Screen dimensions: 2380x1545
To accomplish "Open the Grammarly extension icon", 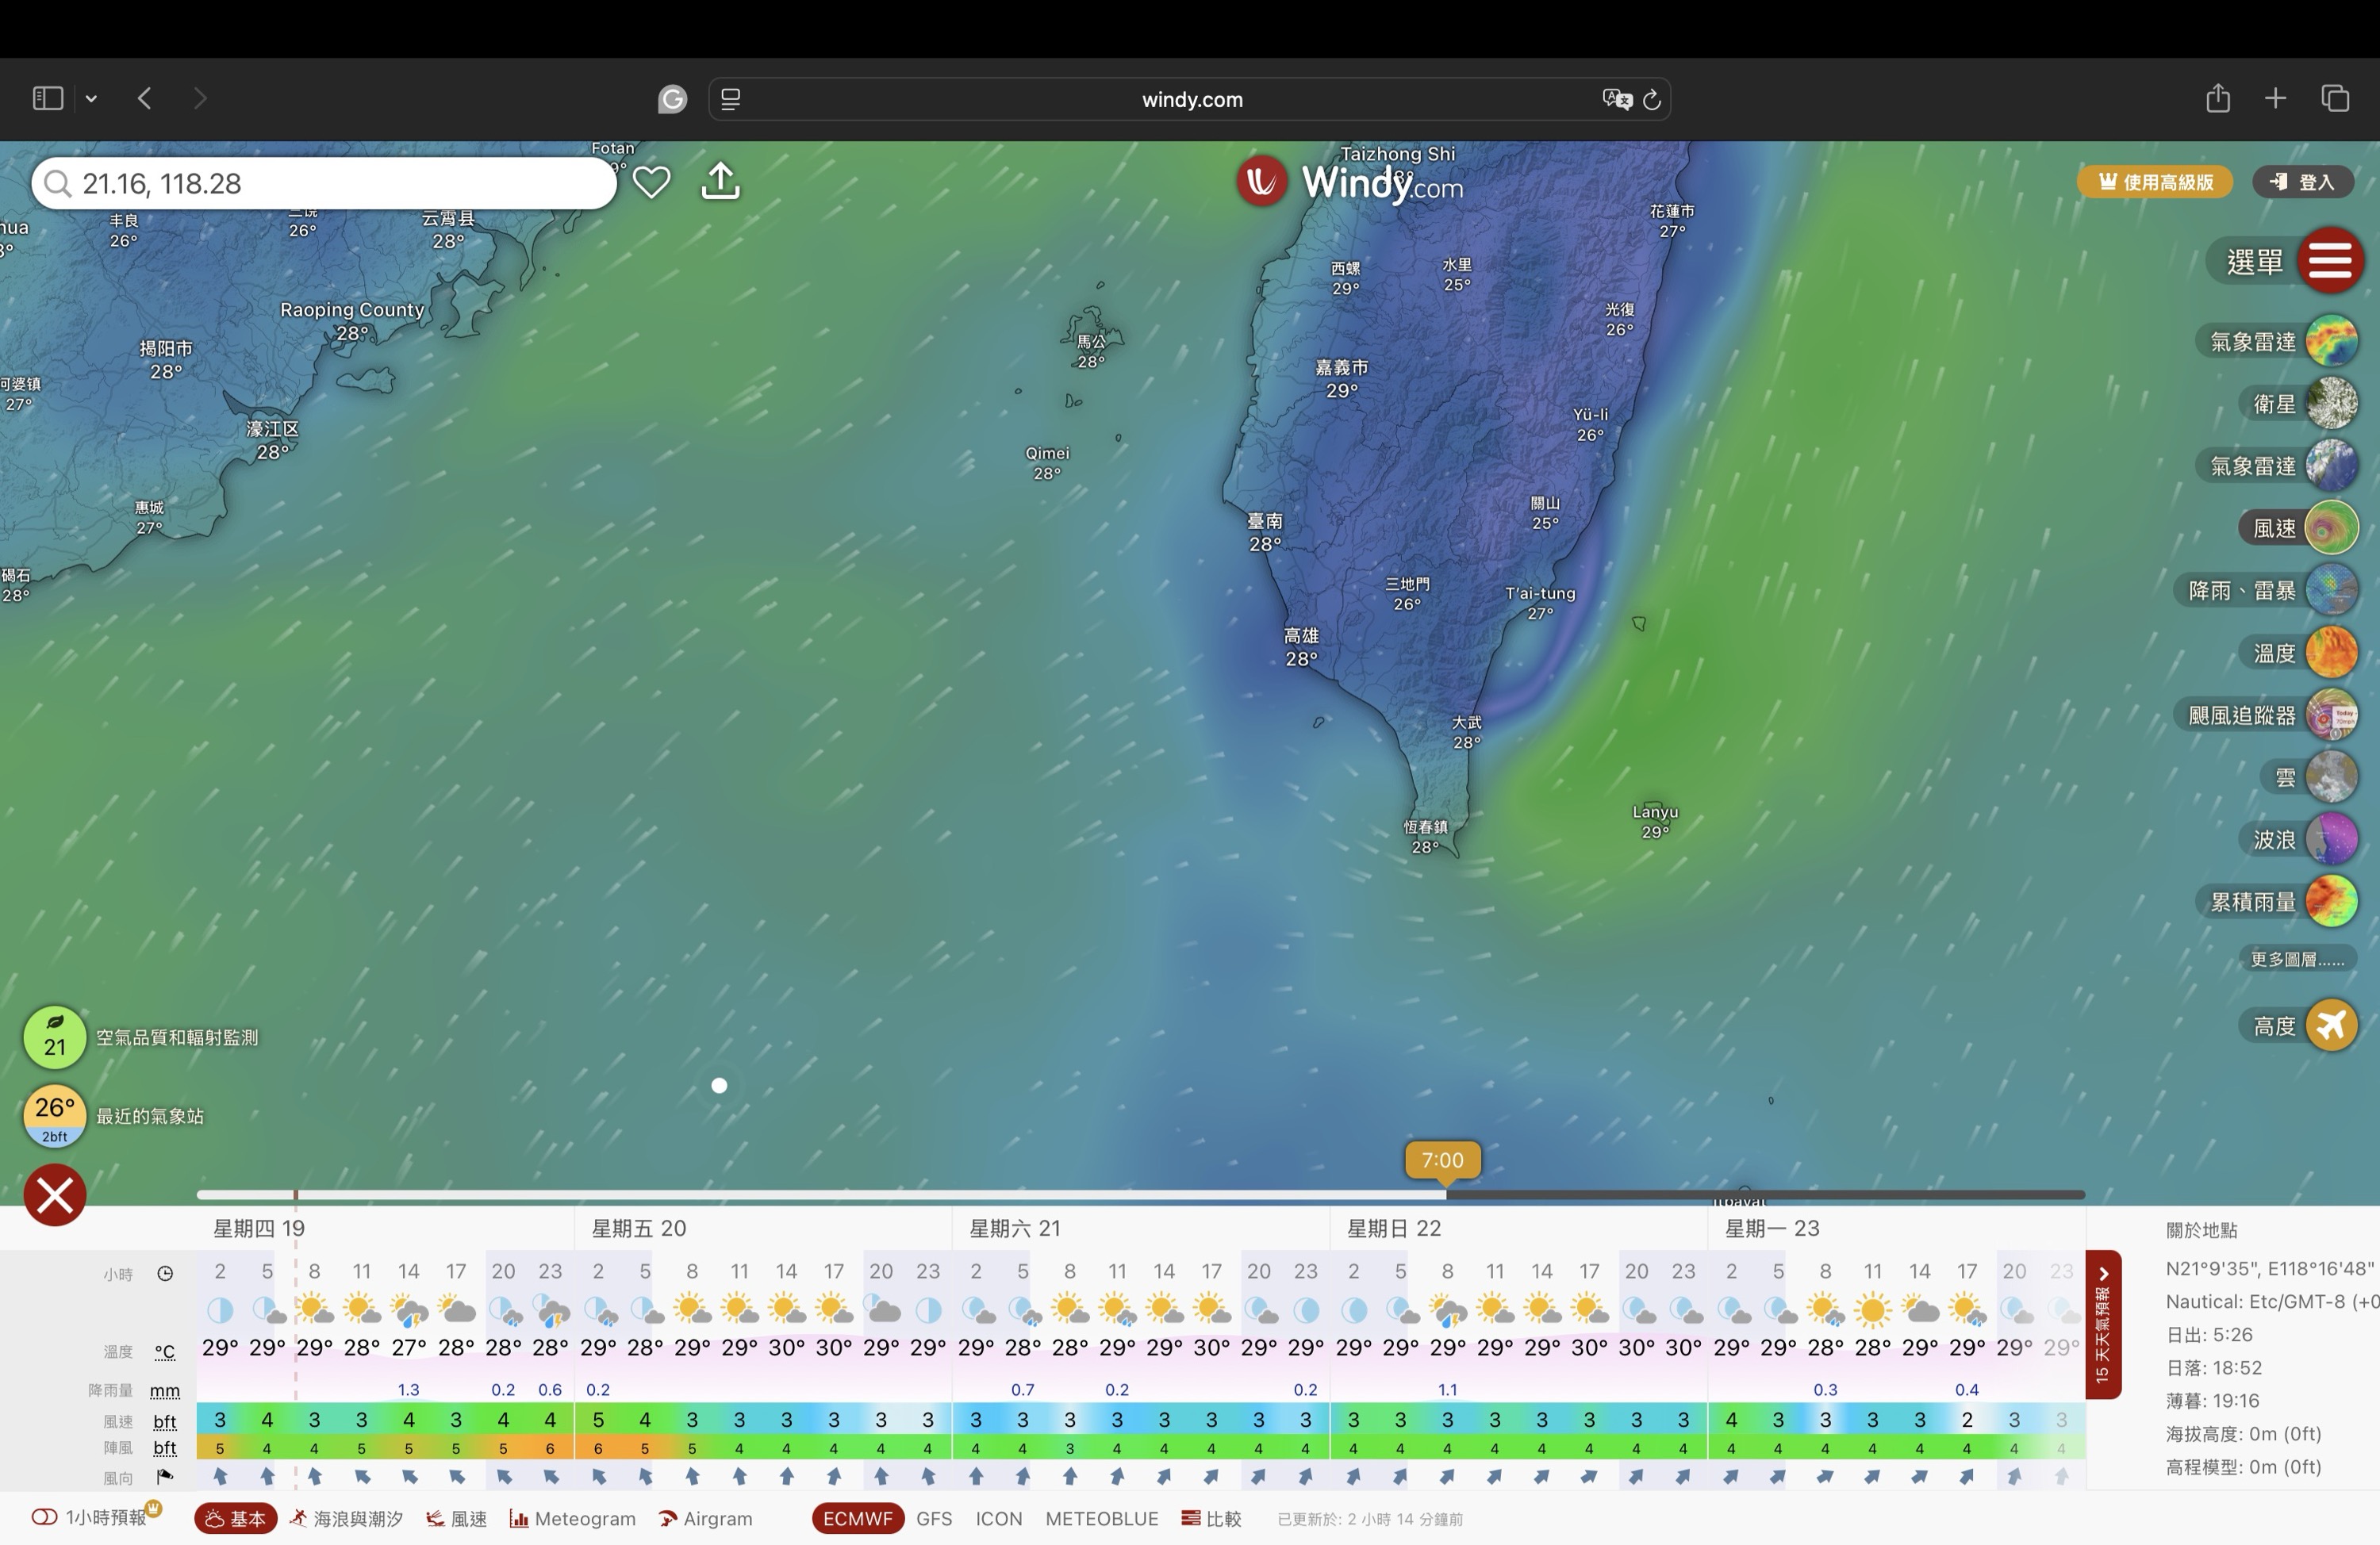I will point(672,99).
